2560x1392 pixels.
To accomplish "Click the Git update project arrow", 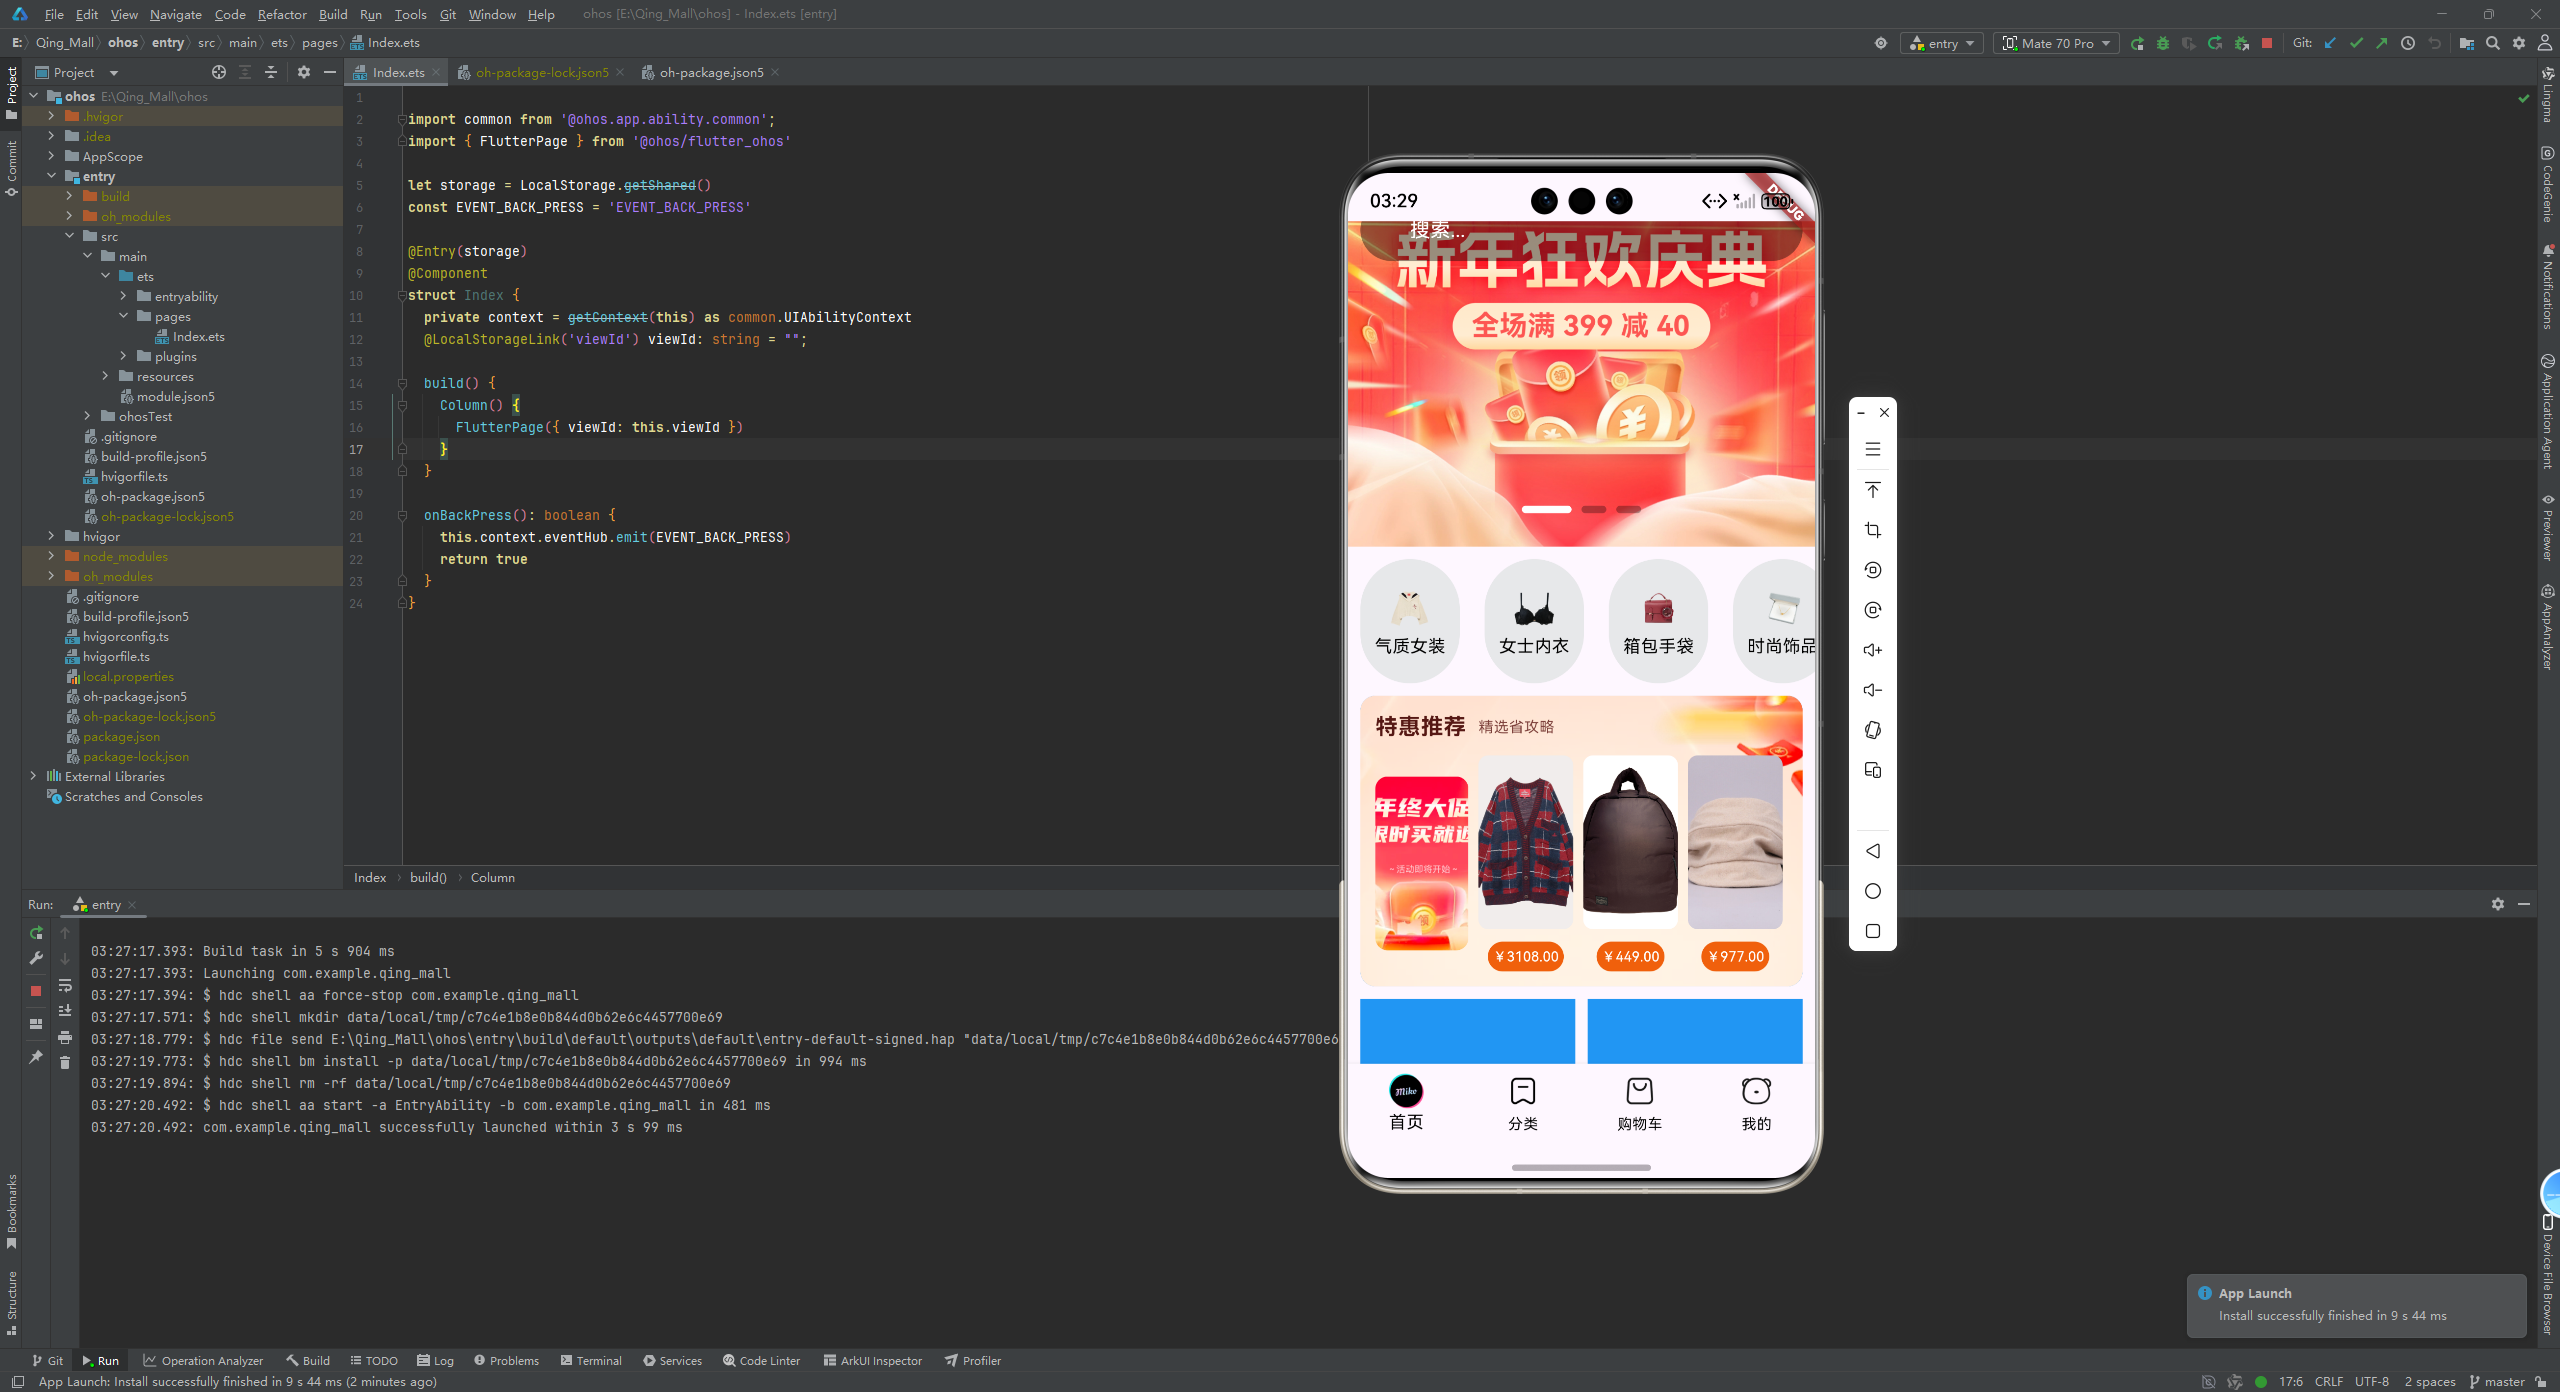I will [2330, 43].
